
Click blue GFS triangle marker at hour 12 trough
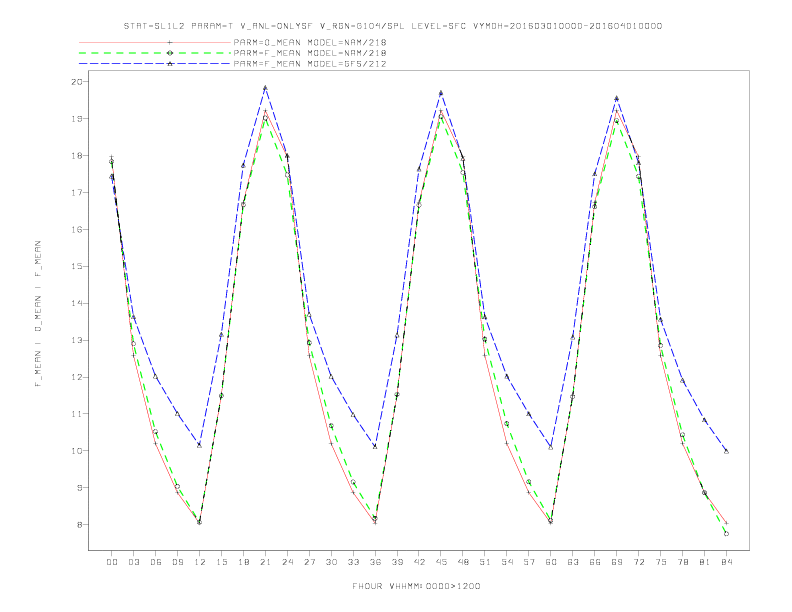200,445
